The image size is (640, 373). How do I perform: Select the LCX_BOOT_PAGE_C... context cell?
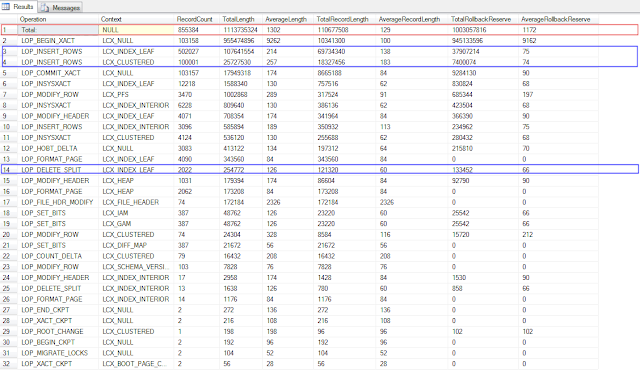tap(136, 364)
